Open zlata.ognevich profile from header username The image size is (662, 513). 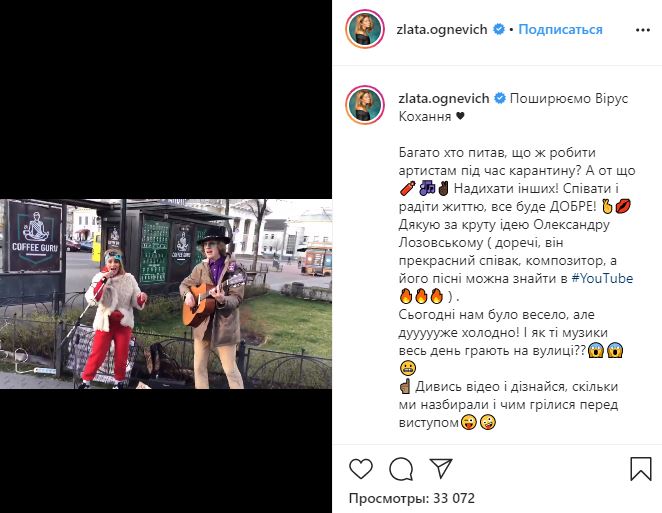pos(442,30)
